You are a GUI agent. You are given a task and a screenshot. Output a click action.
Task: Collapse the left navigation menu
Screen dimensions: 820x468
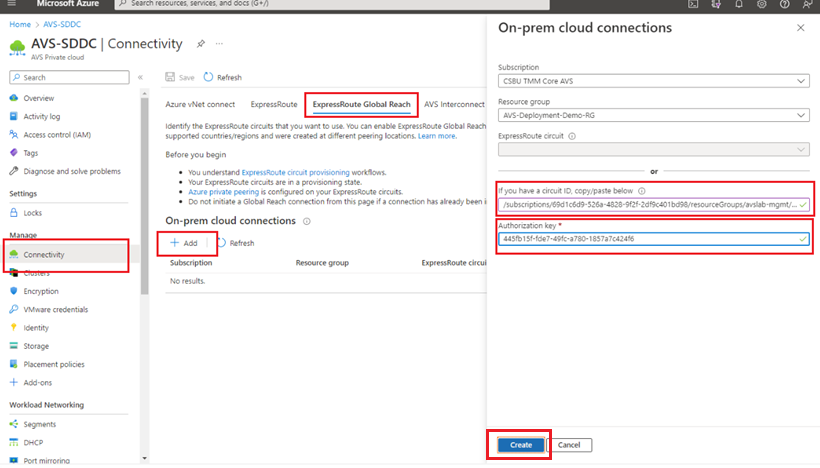(x=140, y=77)
